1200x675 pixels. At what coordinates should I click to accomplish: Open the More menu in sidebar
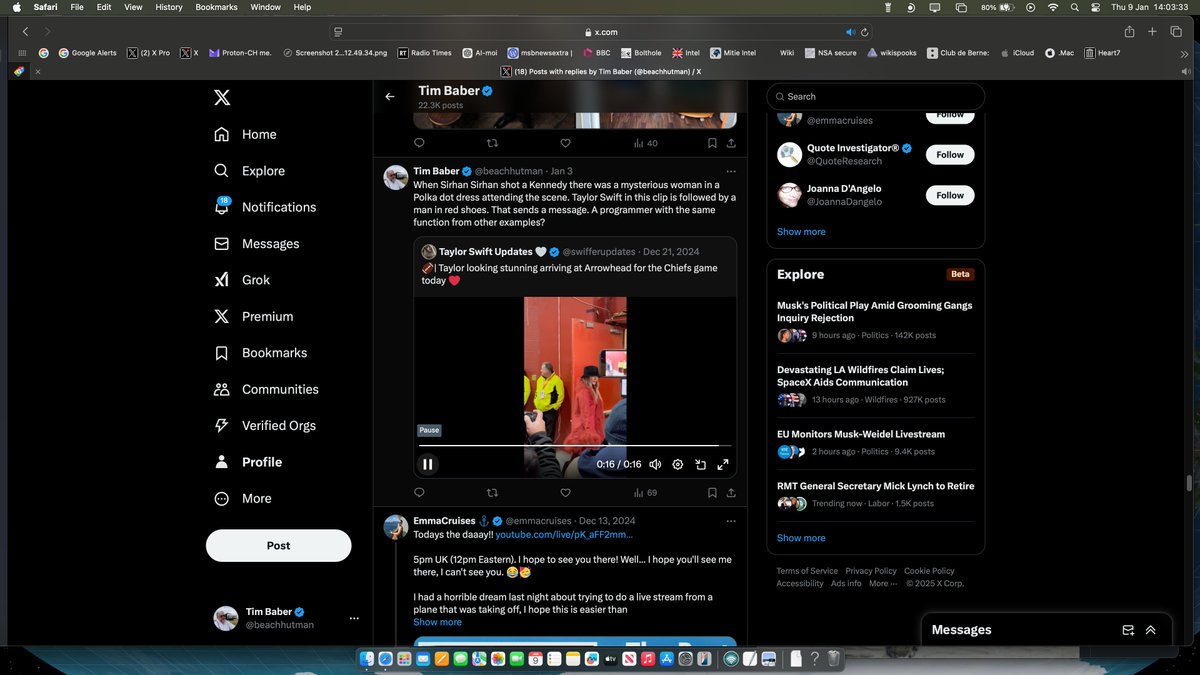click(242, 498)
